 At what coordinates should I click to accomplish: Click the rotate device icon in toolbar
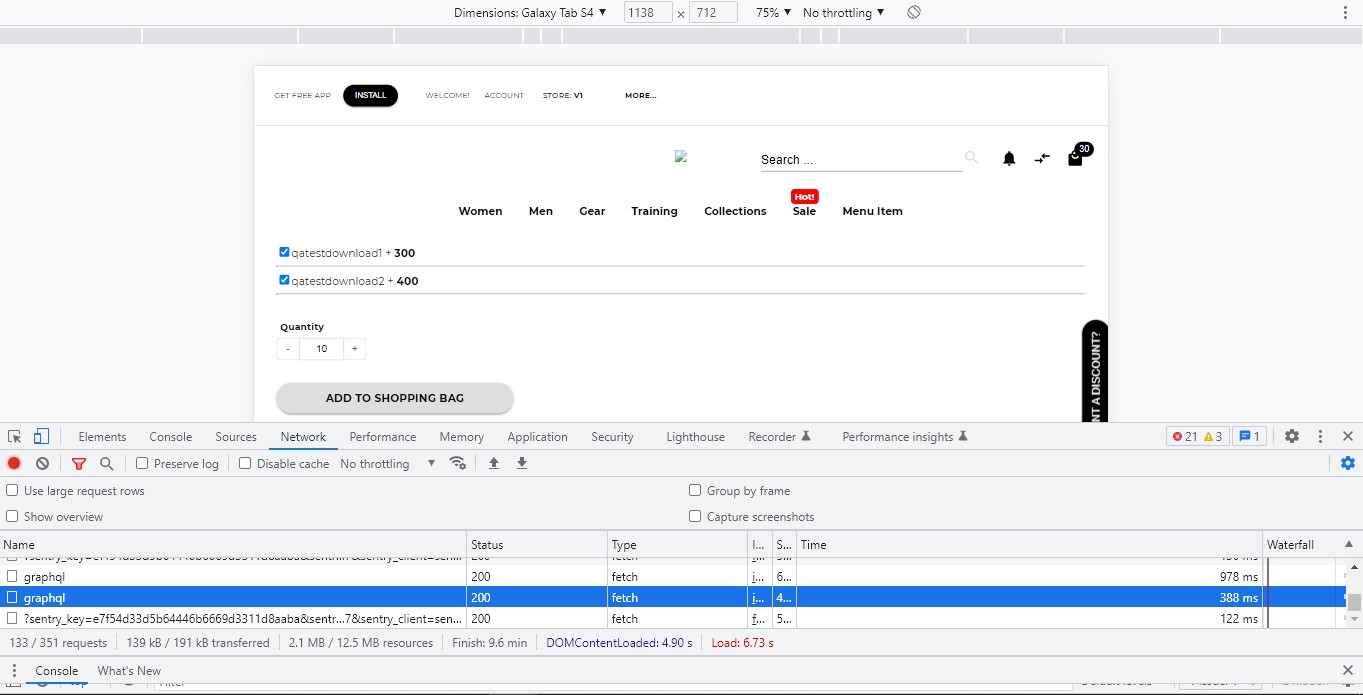(913, 12)
